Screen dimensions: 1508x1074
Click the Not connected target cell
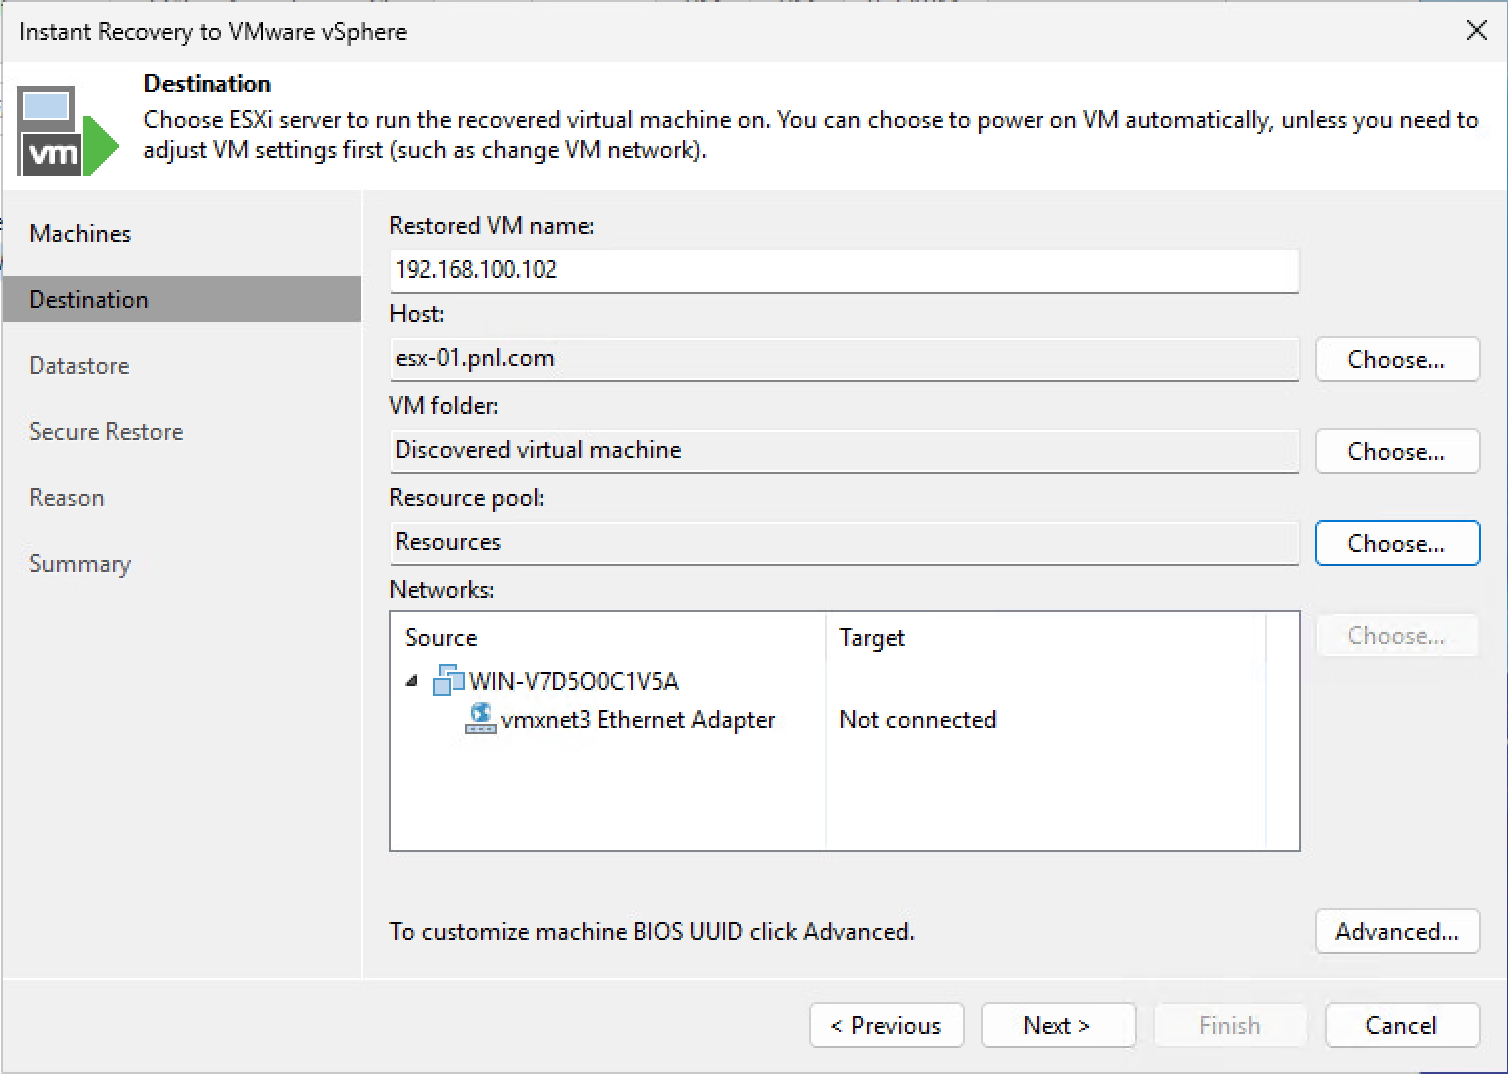tap(917, 719)
